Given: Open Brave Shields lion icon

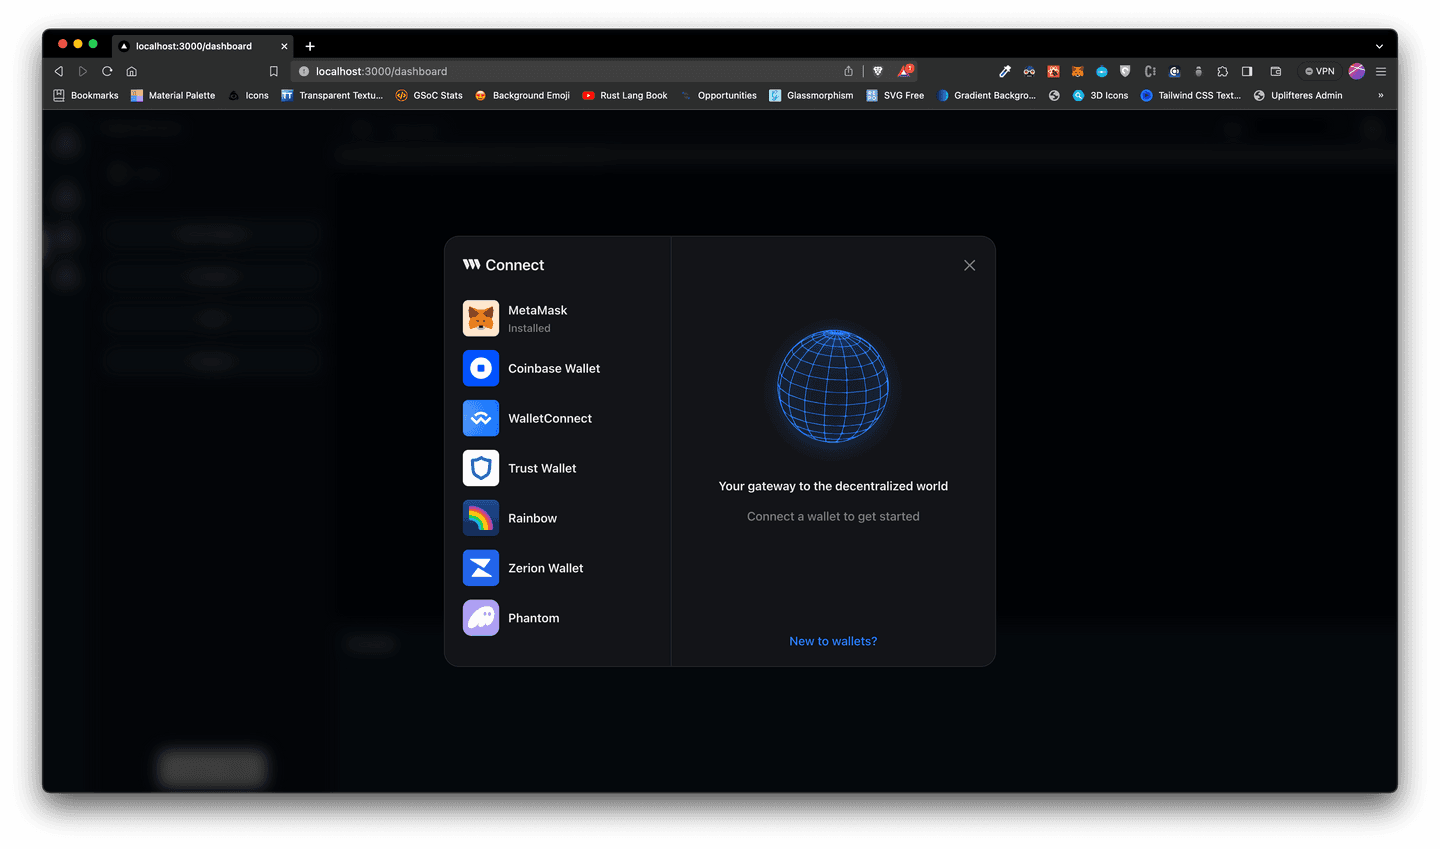Looking at the screenshot, I should point(878,71).
